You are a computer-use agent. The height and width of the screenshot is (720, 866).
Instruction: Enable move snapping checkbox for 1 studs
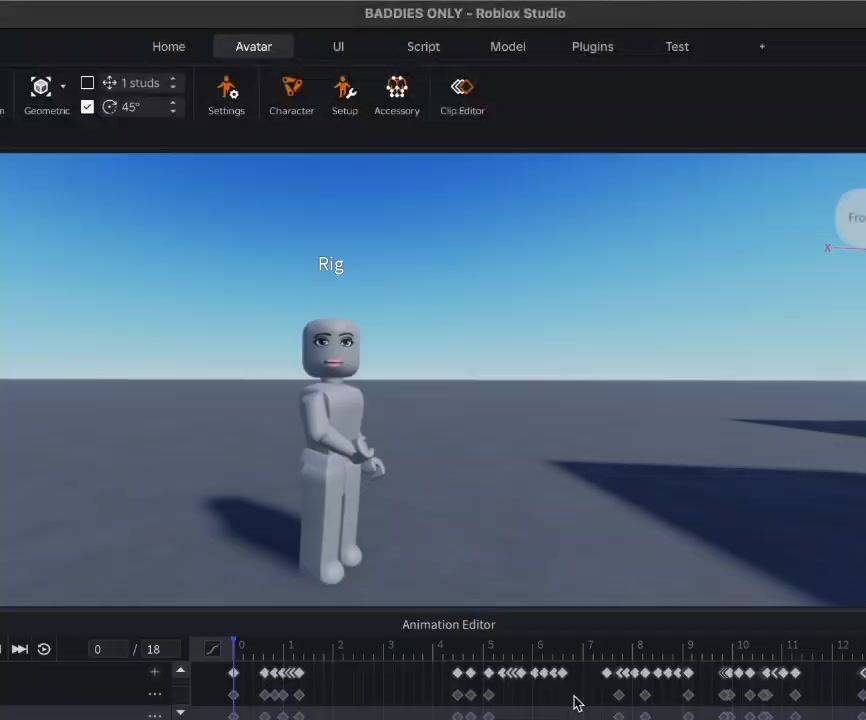pos(87,83)
